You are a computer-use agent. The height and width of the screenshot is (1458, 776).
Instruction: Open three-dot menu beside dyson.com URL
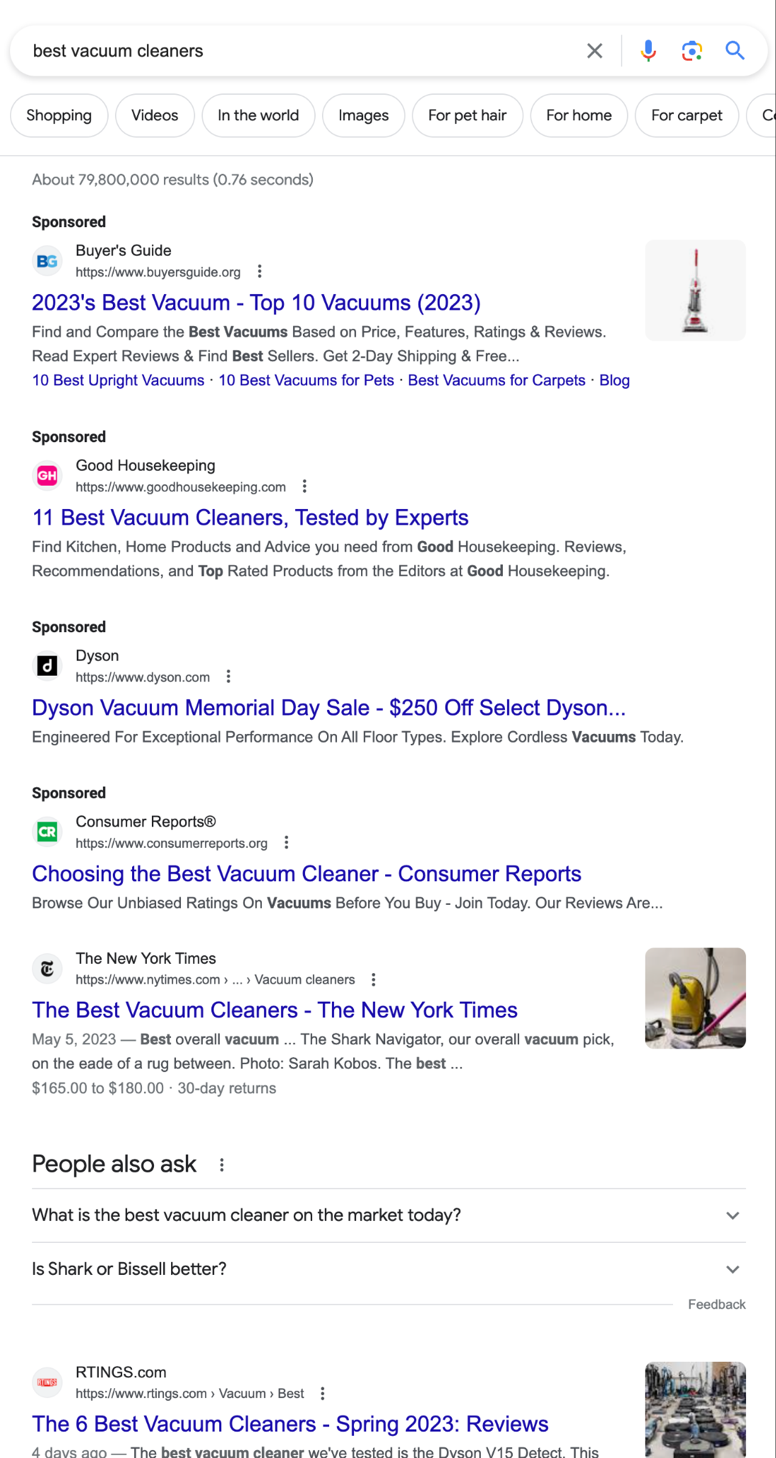tap(229, 677)
